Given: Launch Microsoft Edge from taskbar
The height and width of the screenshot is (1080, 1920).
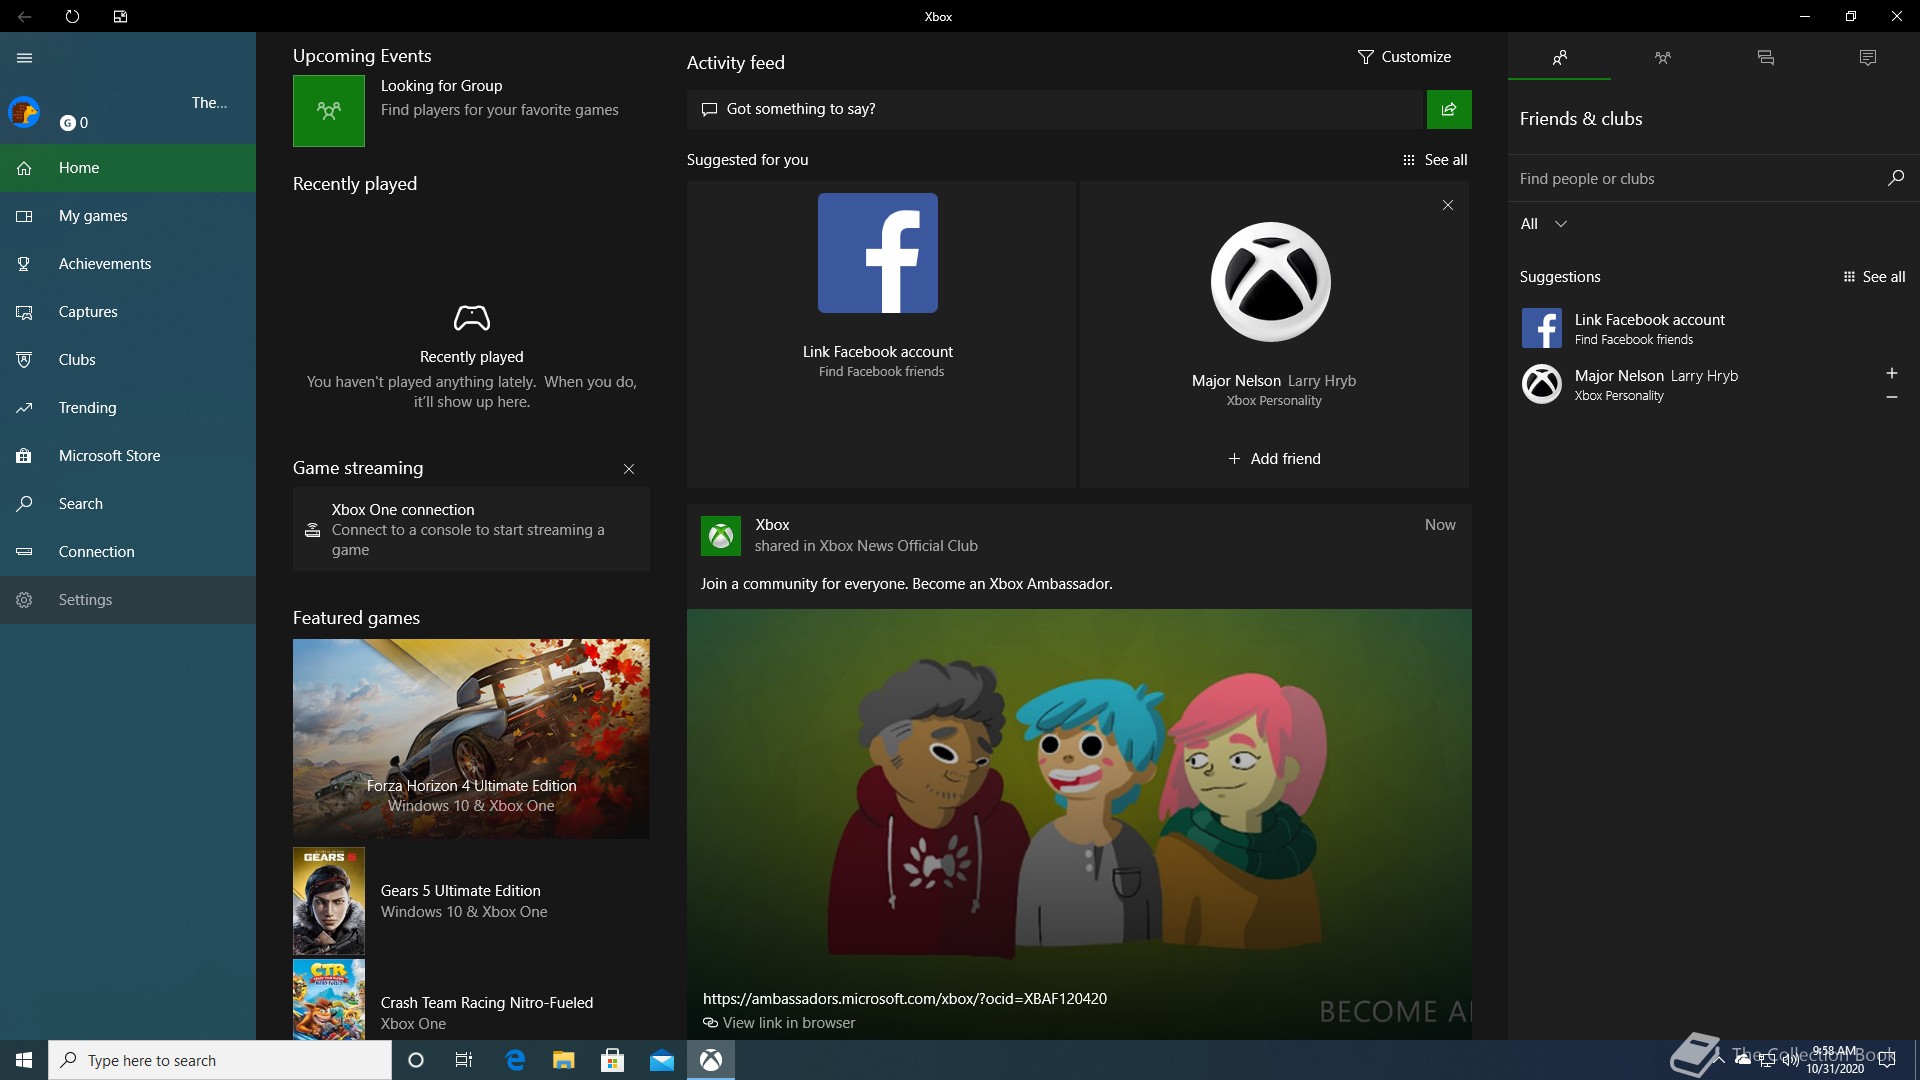Looking at the screenshot, I should [x=514, y=1060].
